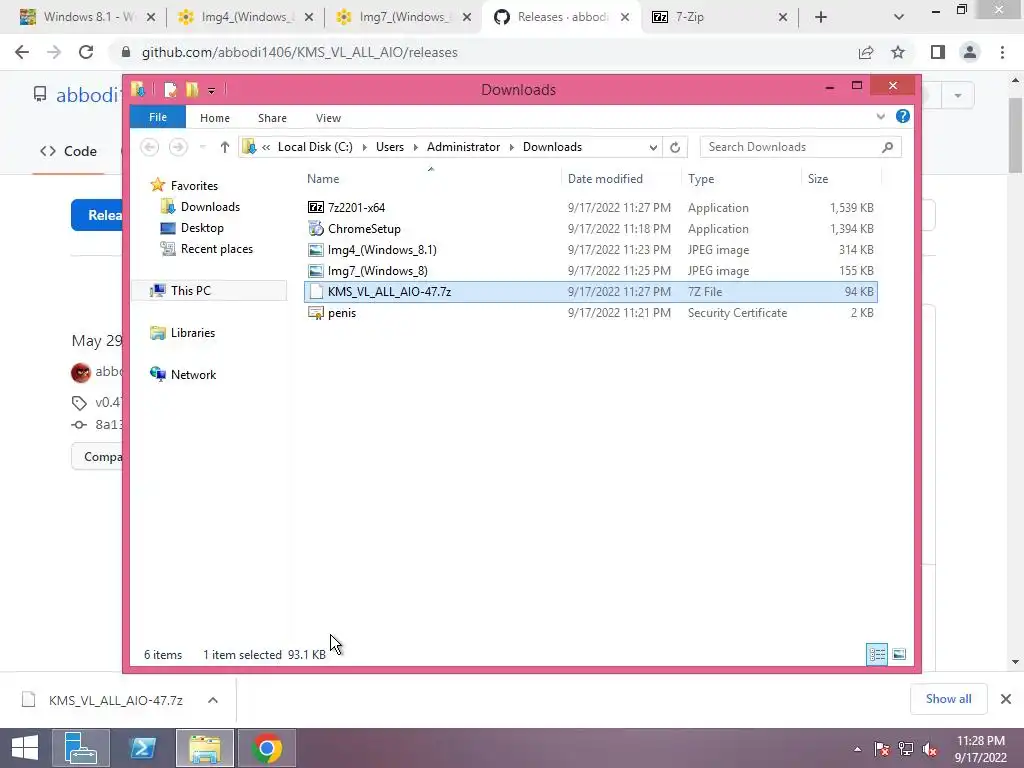Refresh the Downloads folder view
Screen dimensions: 1024x768
(x=675, y=147)
